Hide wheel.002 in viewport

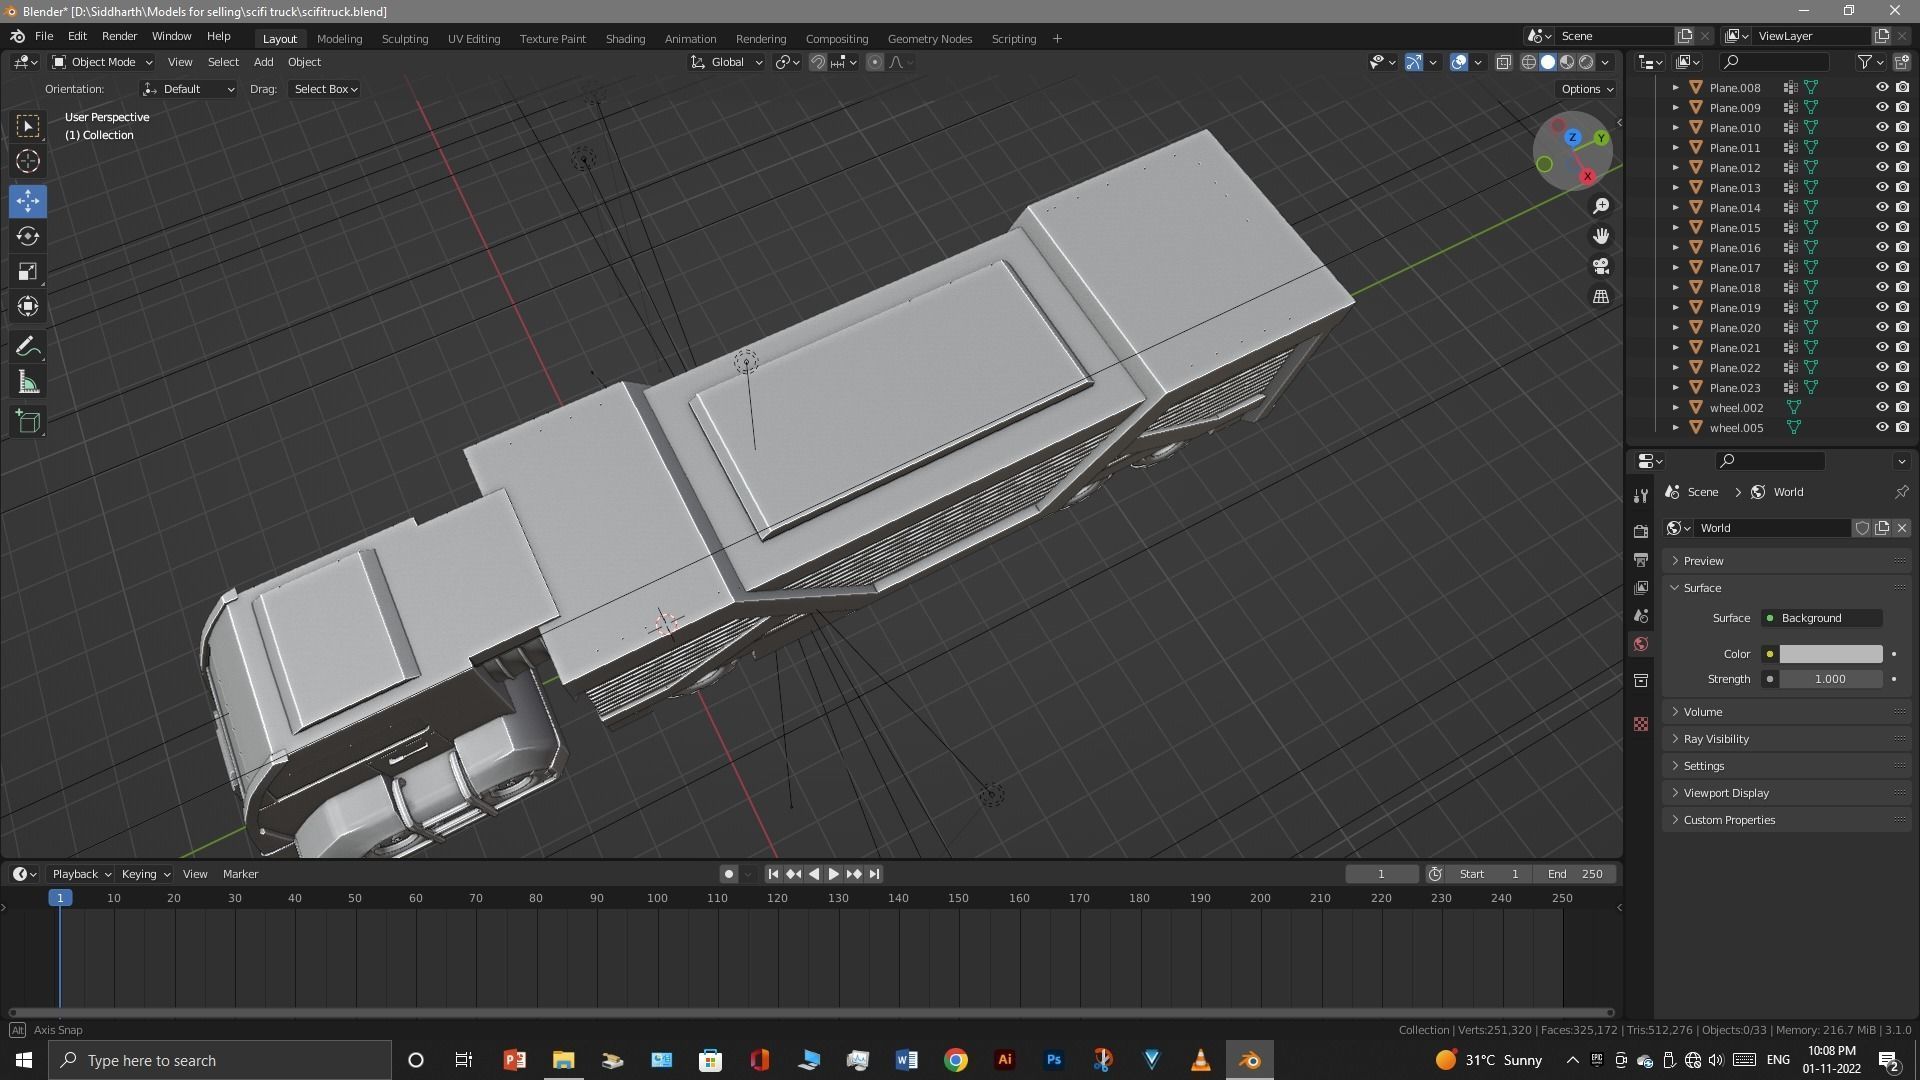(x=1881, y=407)
